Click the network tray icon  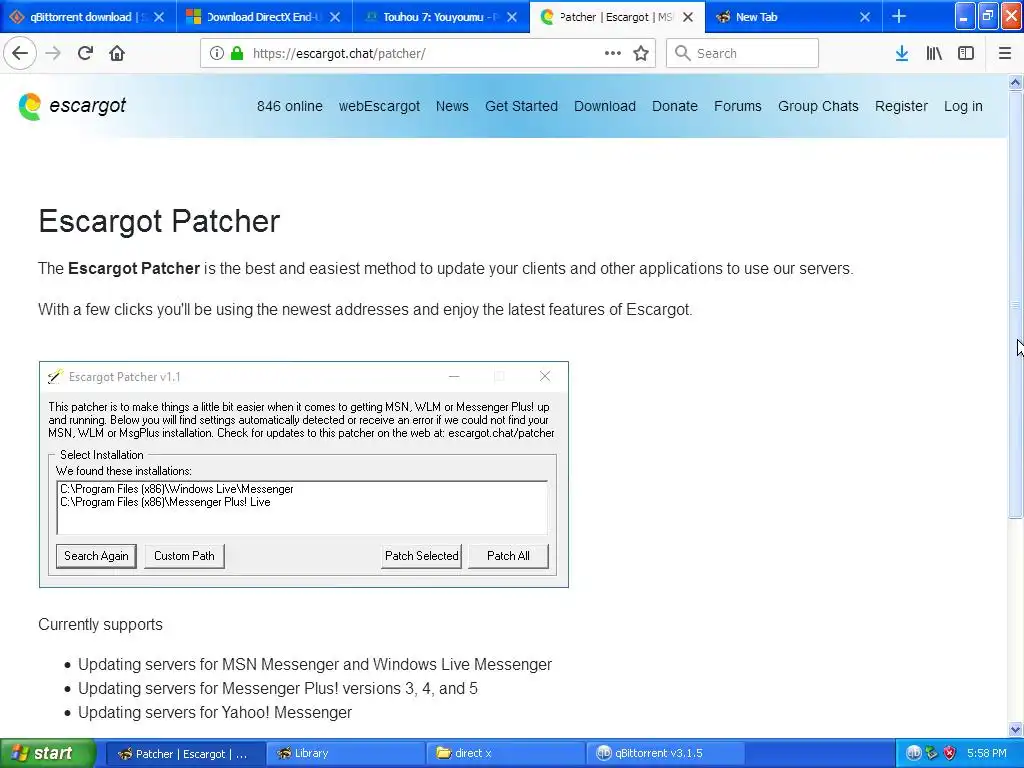pyautogui.click(x=931, y=753)
